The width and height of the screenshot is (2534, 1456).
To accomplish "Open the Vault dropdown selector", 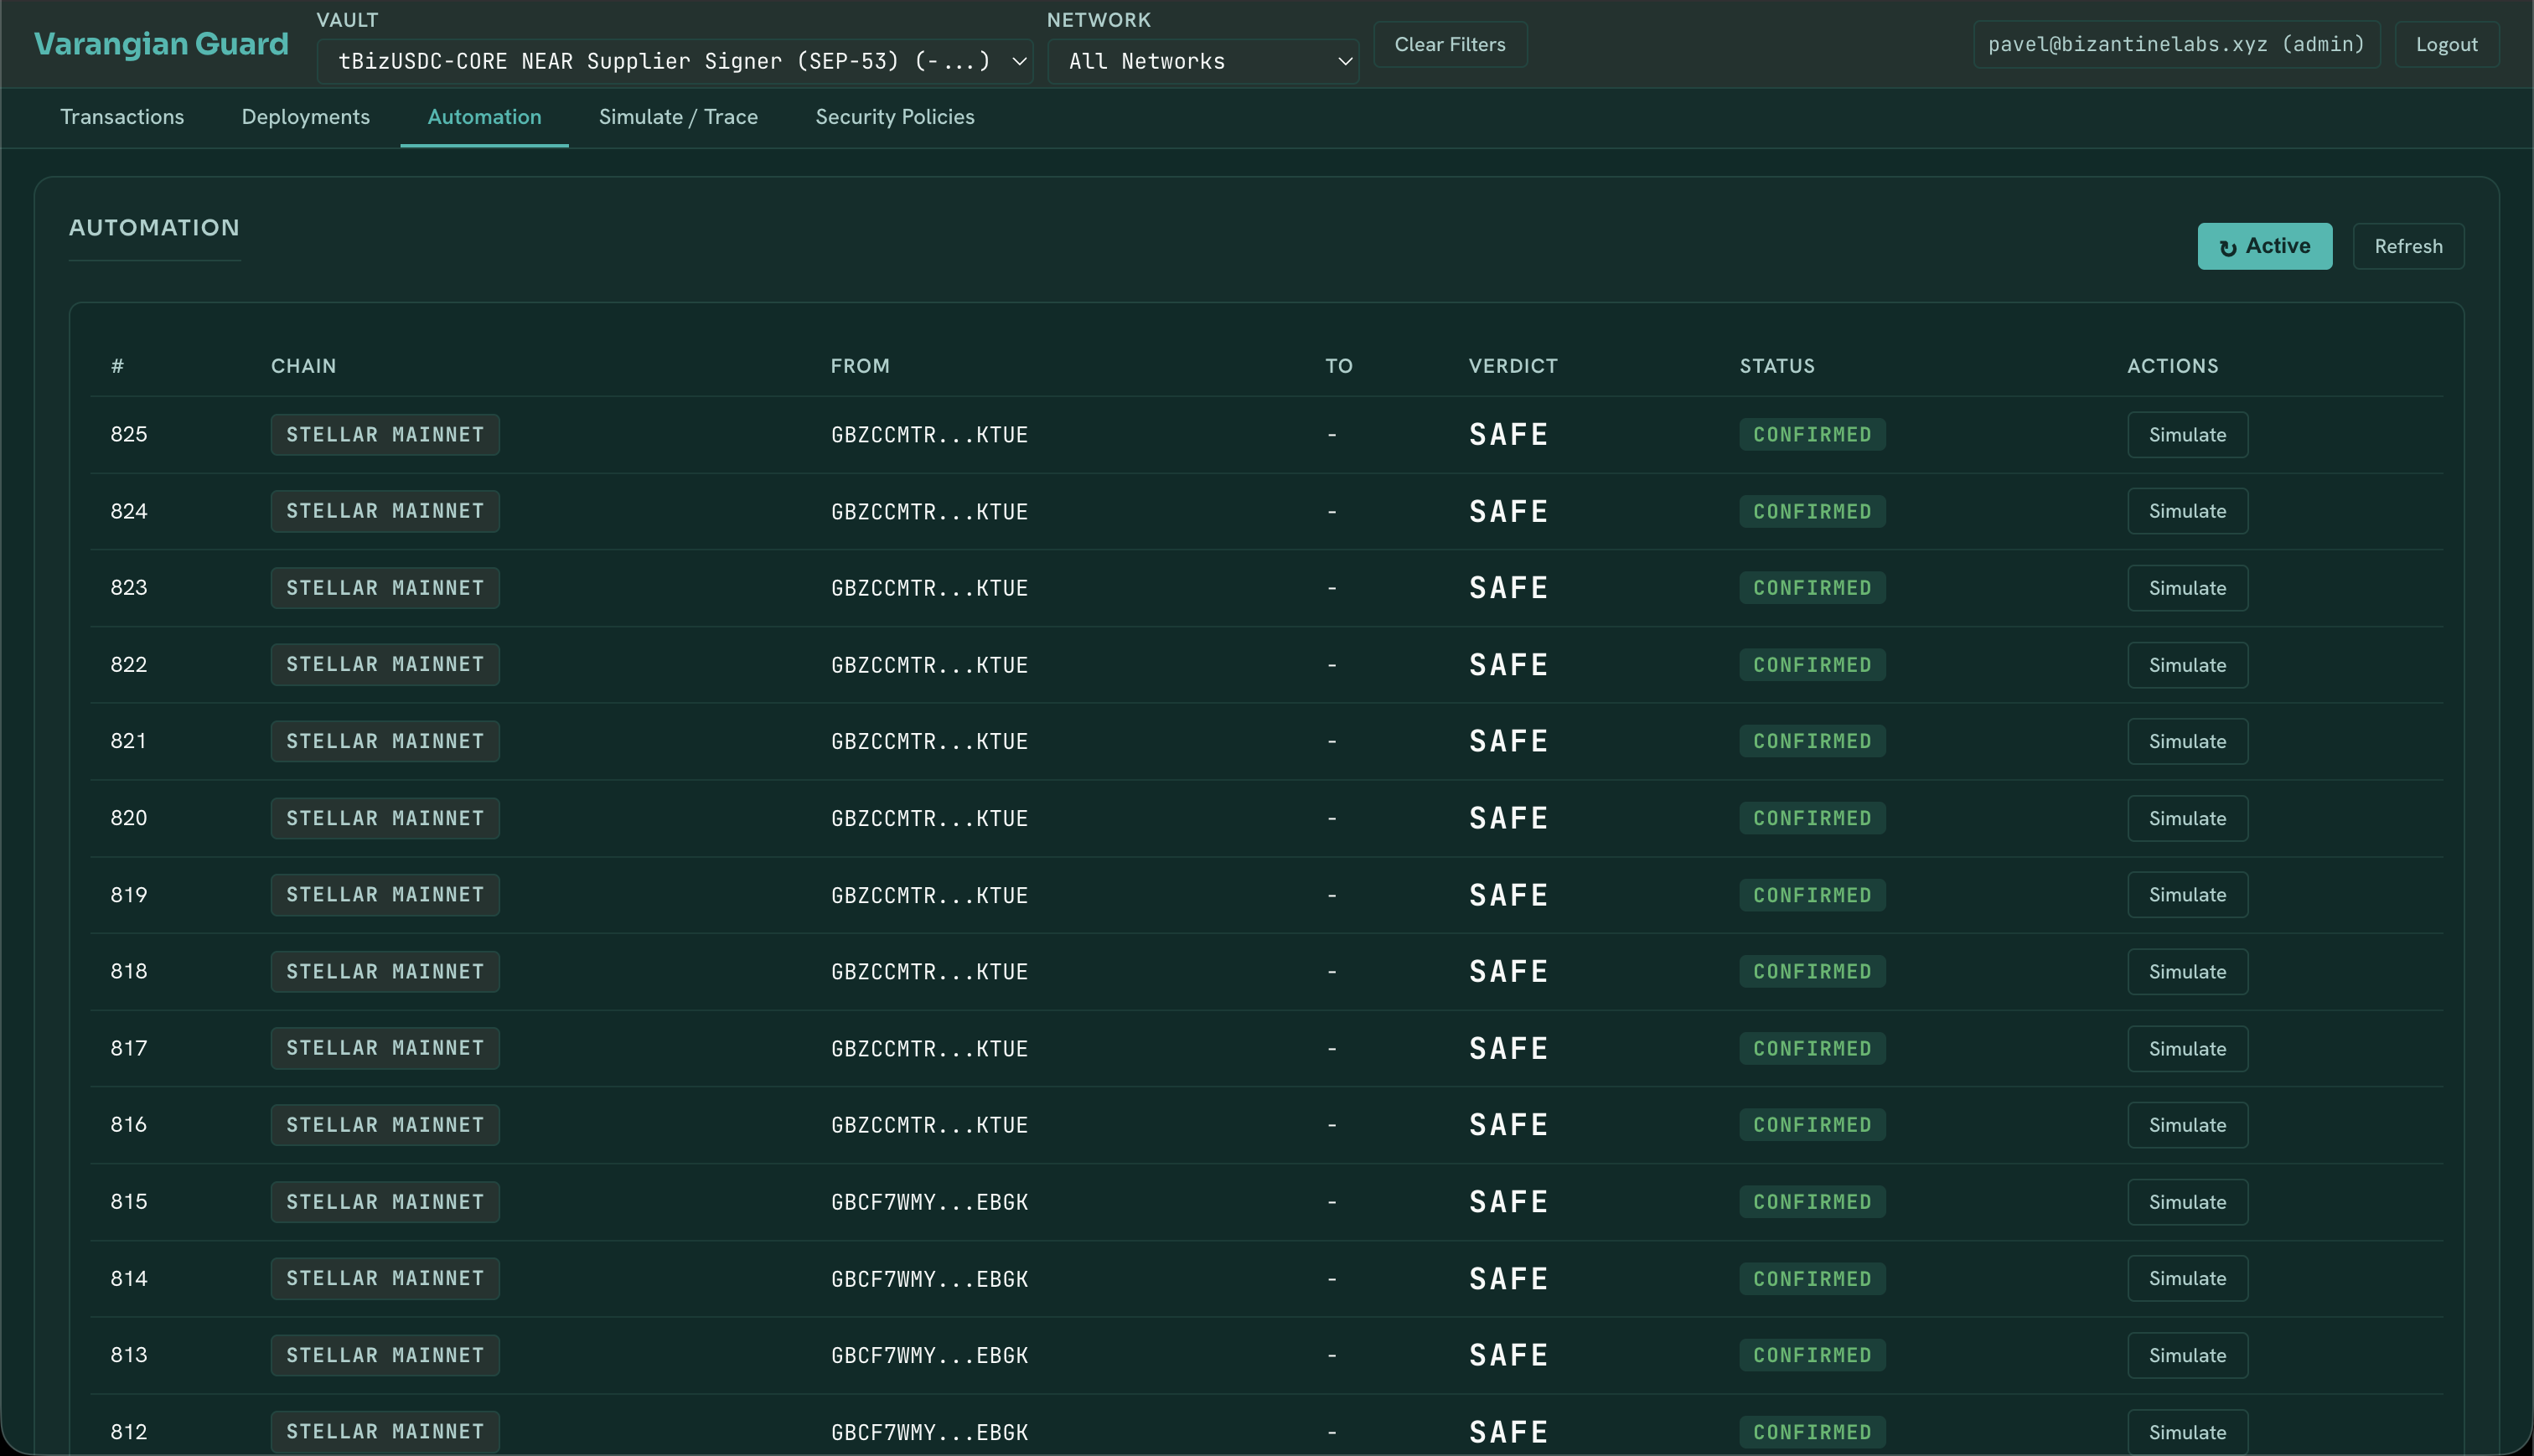I will 675,61.
